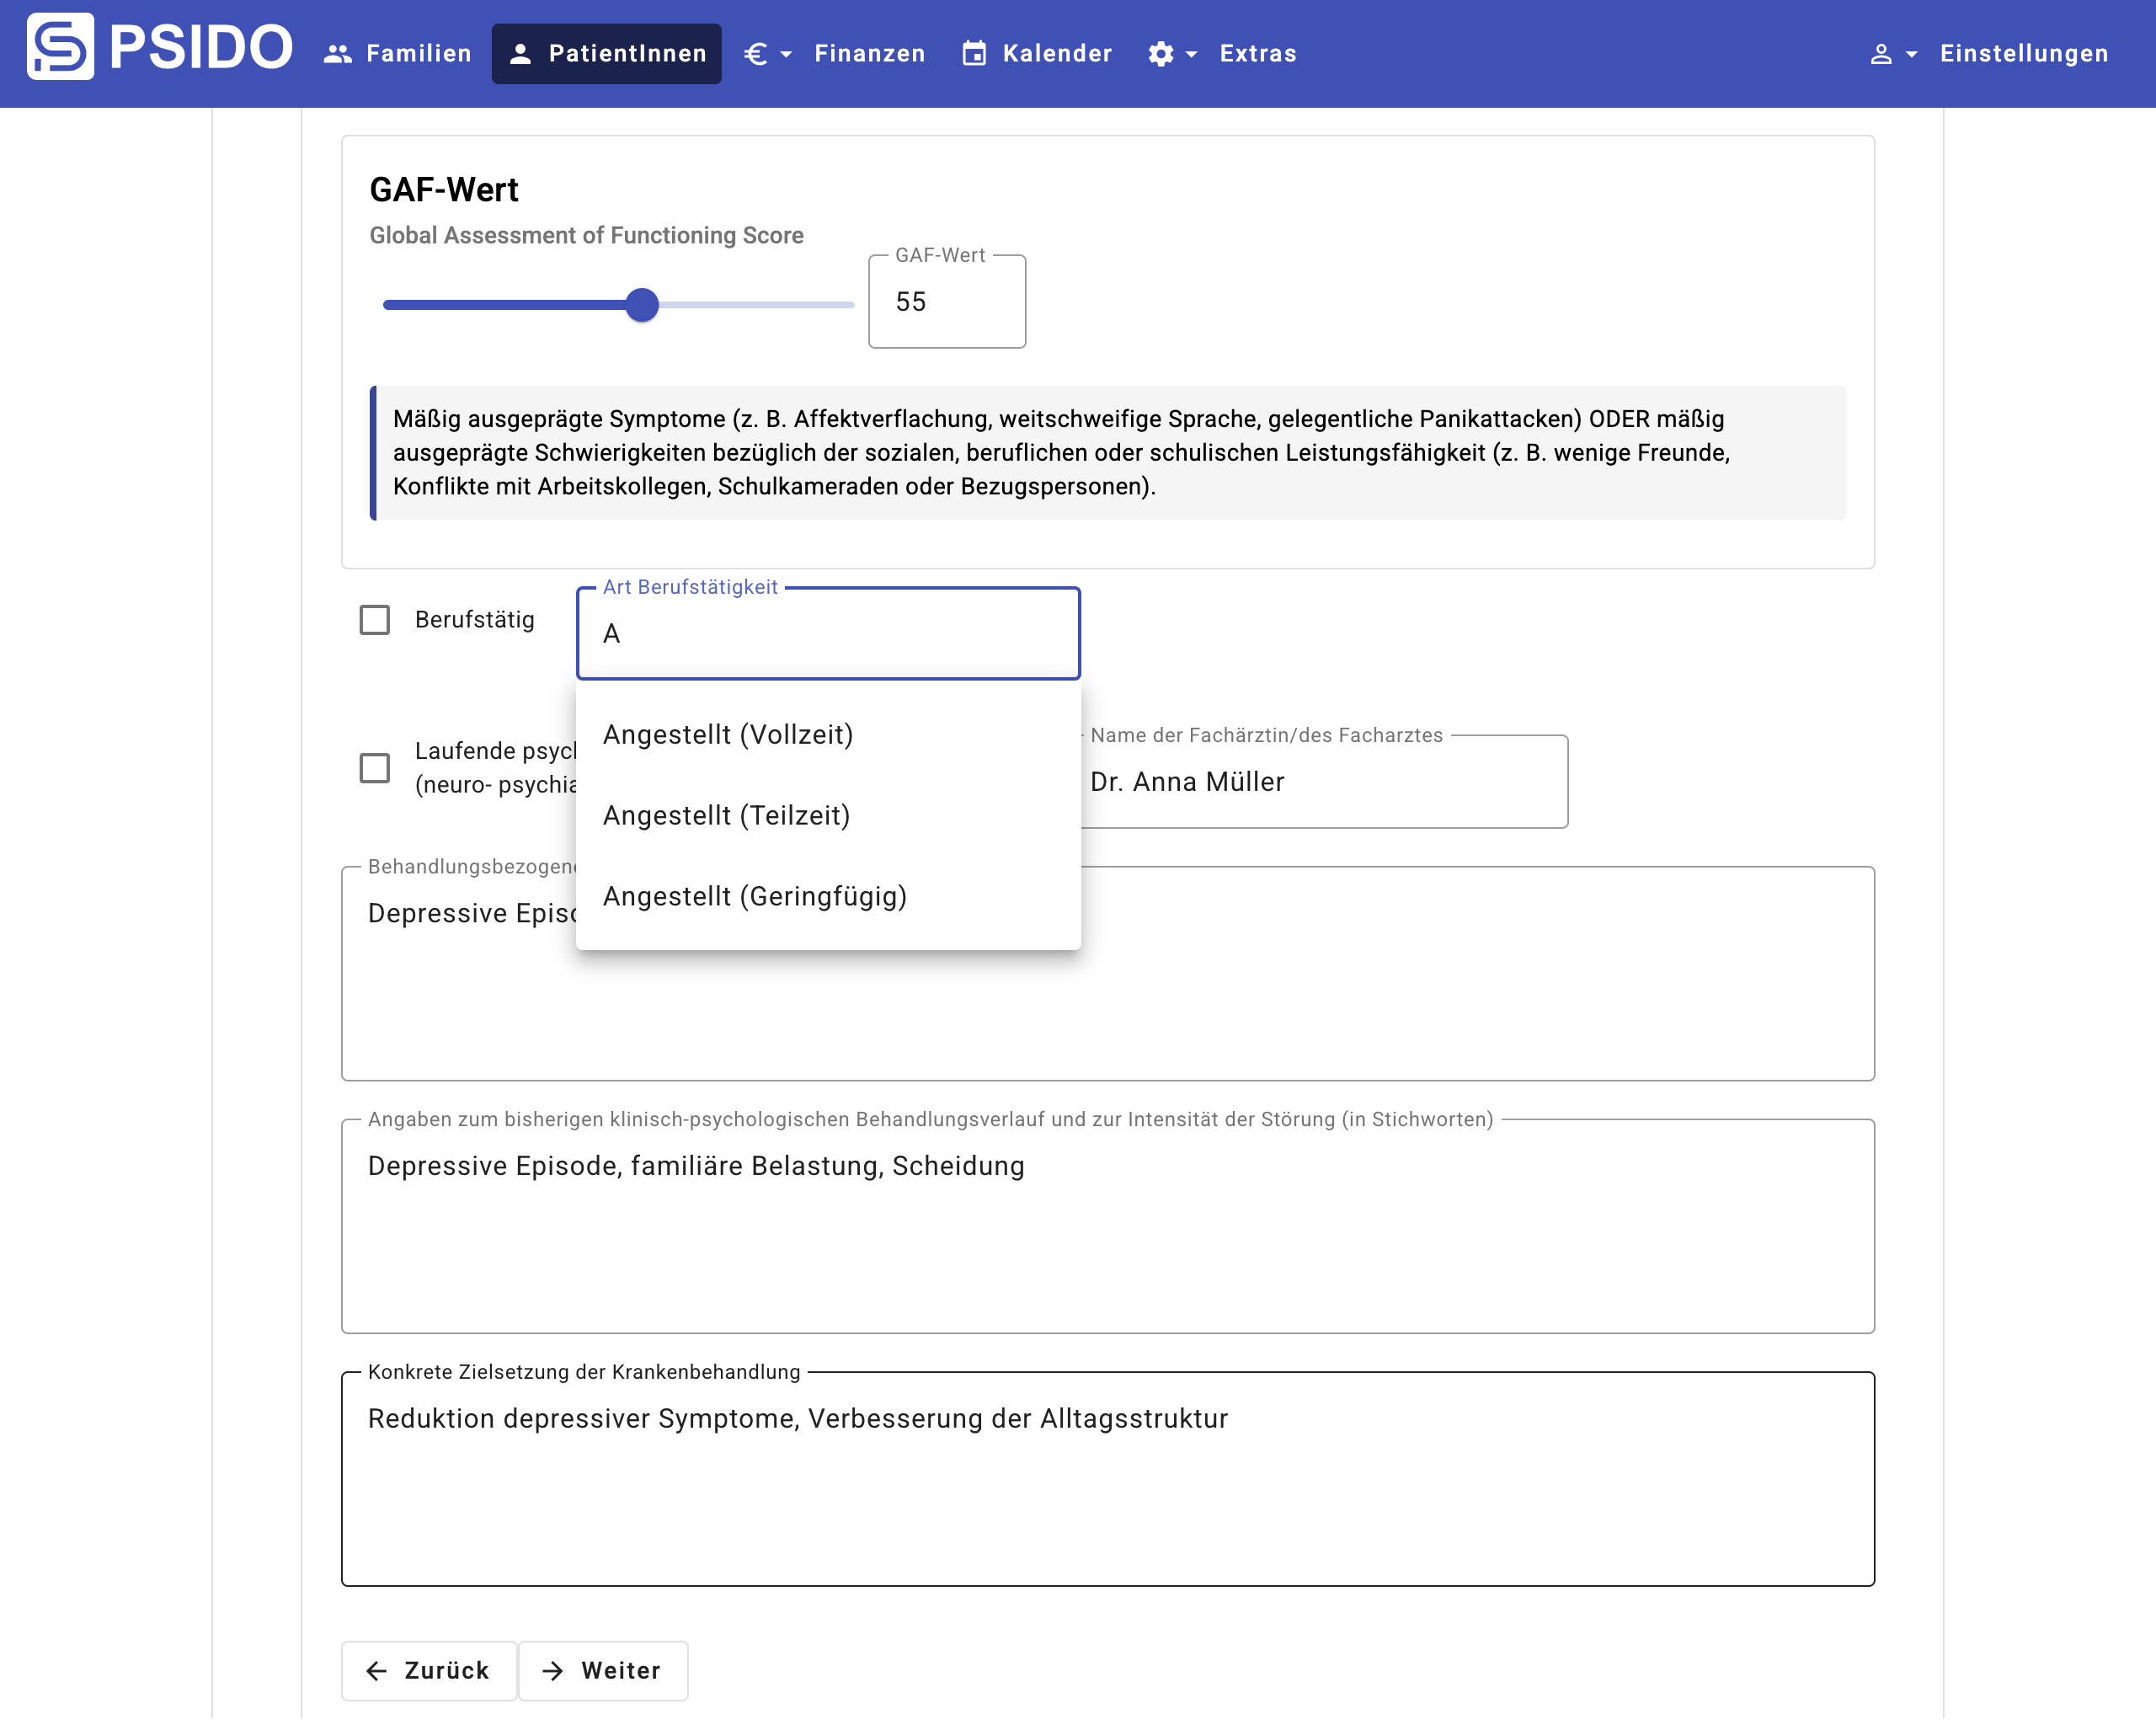Image resolution: width=2156 pixels, height=1725 pixels.
Task: Pick Angestellt (Geringfügig) option
Action: [x=754, y=896]
